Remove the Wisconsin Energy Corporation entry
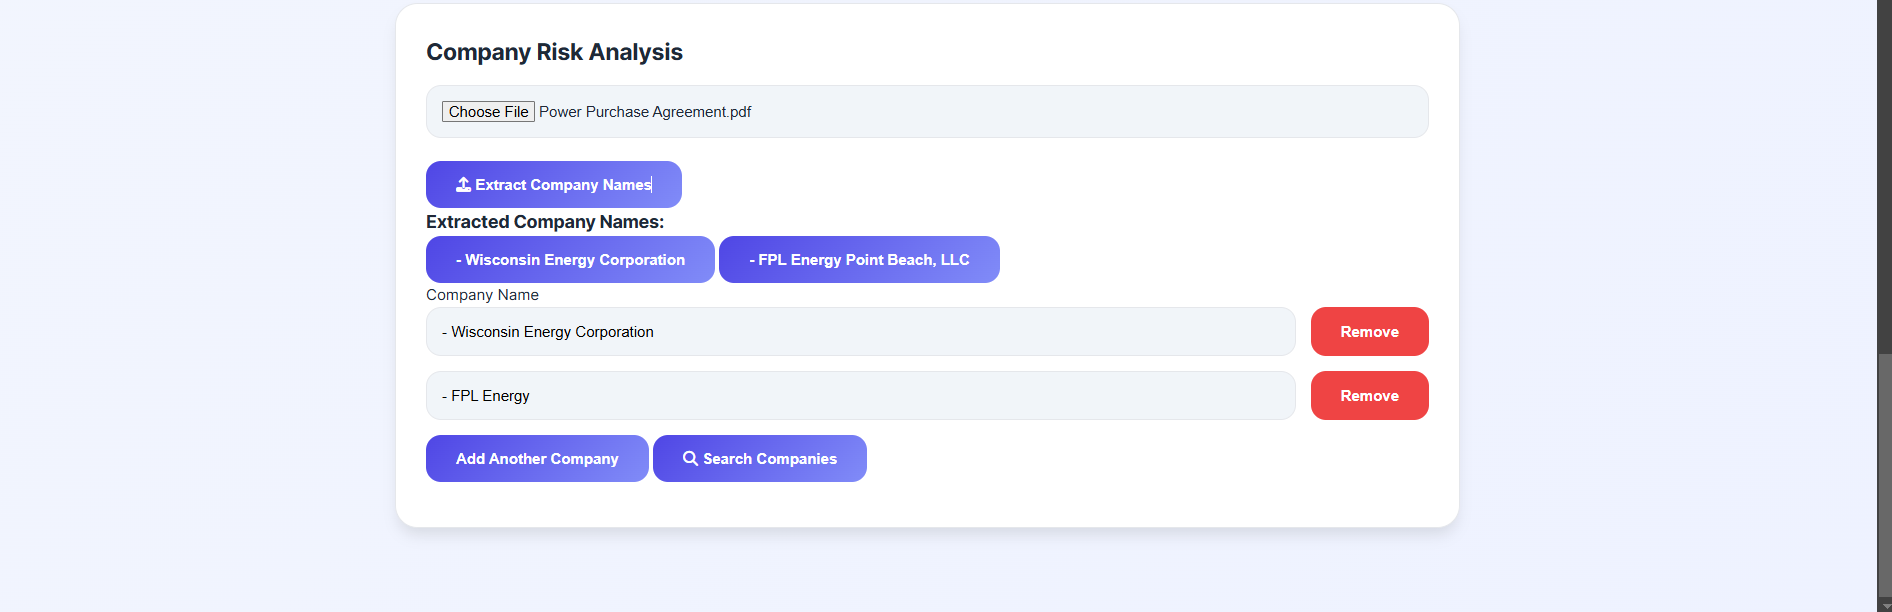Image resolution: width=1892 pixels, height=612 pixels. coord(1369,332)
